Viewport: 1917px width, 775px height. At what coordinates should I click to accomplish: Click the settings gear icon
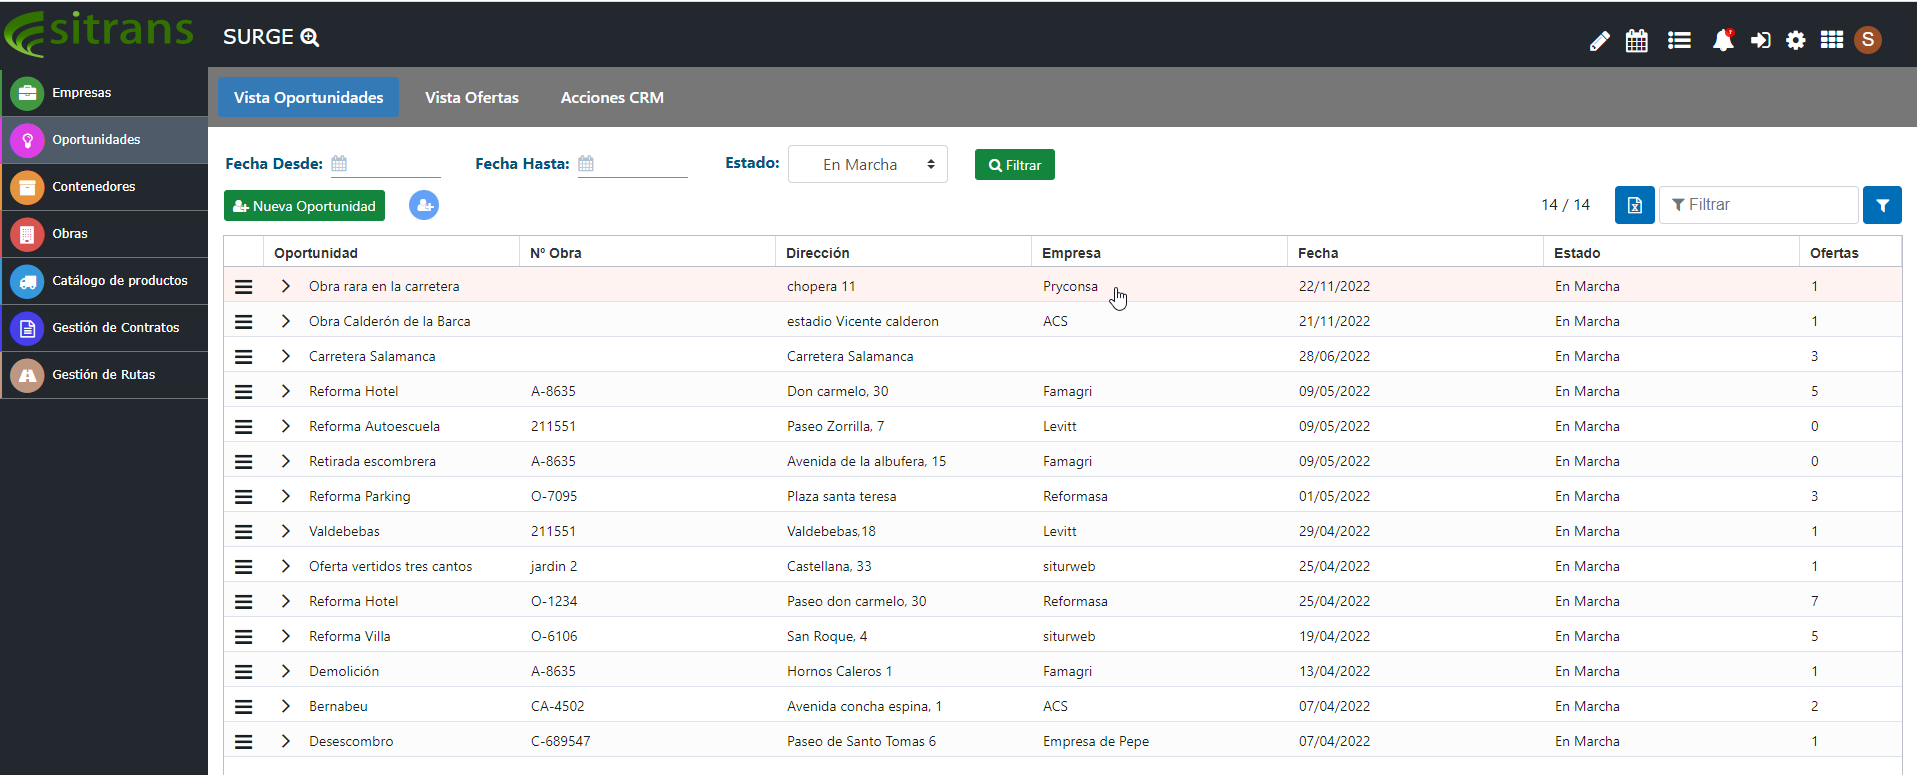(1796, 40)
